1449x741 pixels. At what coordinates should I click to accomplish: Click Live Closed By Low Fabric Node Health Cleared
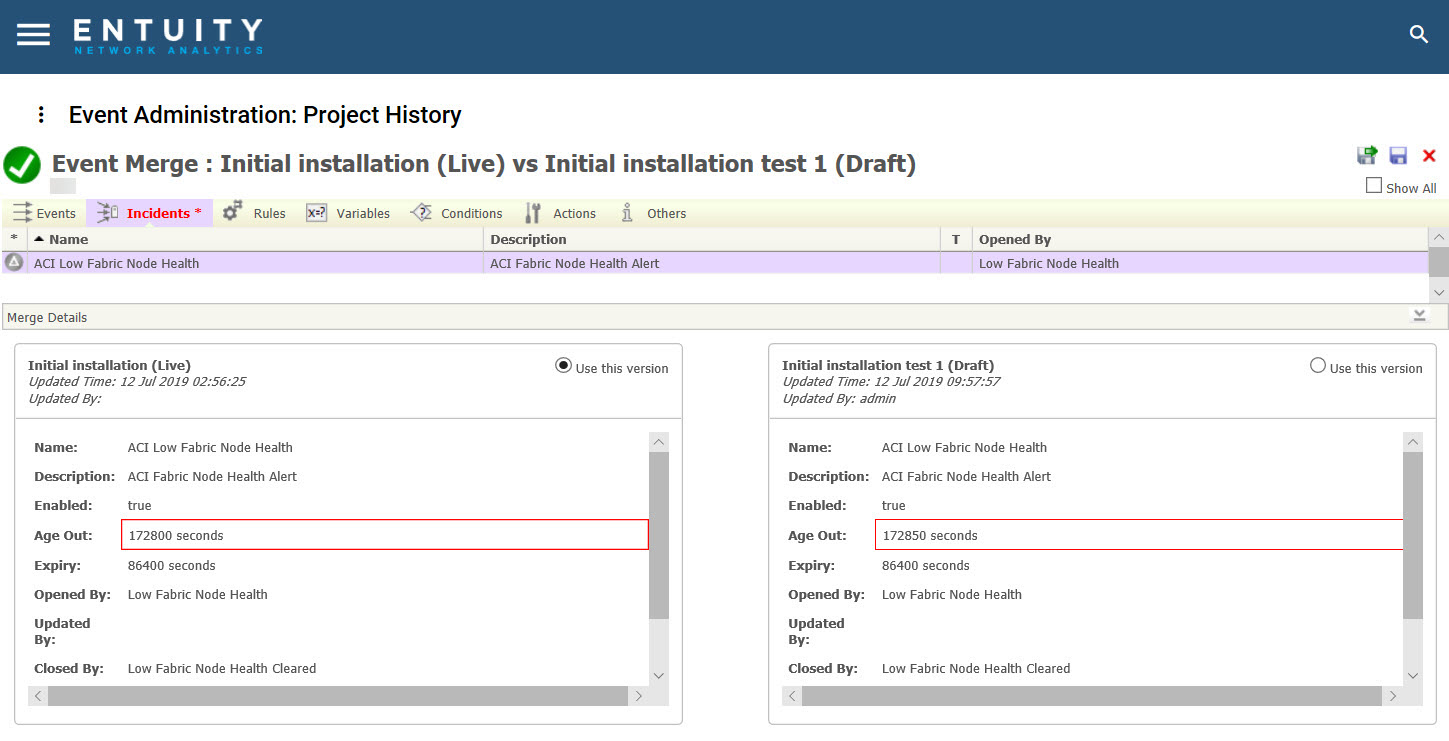click(x=222, y=668)
